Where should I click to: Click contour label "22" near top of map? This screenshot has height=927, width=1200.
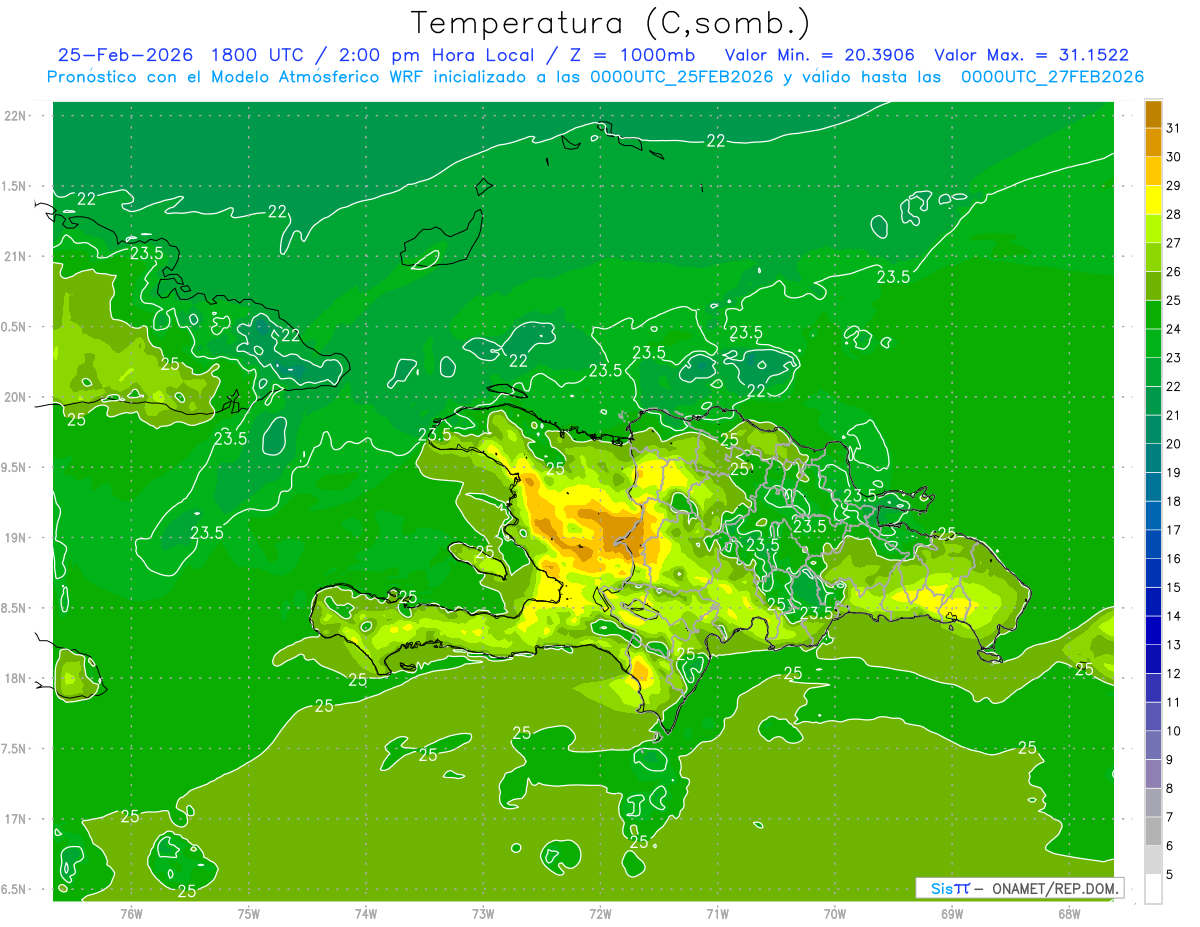pyautogui.click(x=716, y=141)
